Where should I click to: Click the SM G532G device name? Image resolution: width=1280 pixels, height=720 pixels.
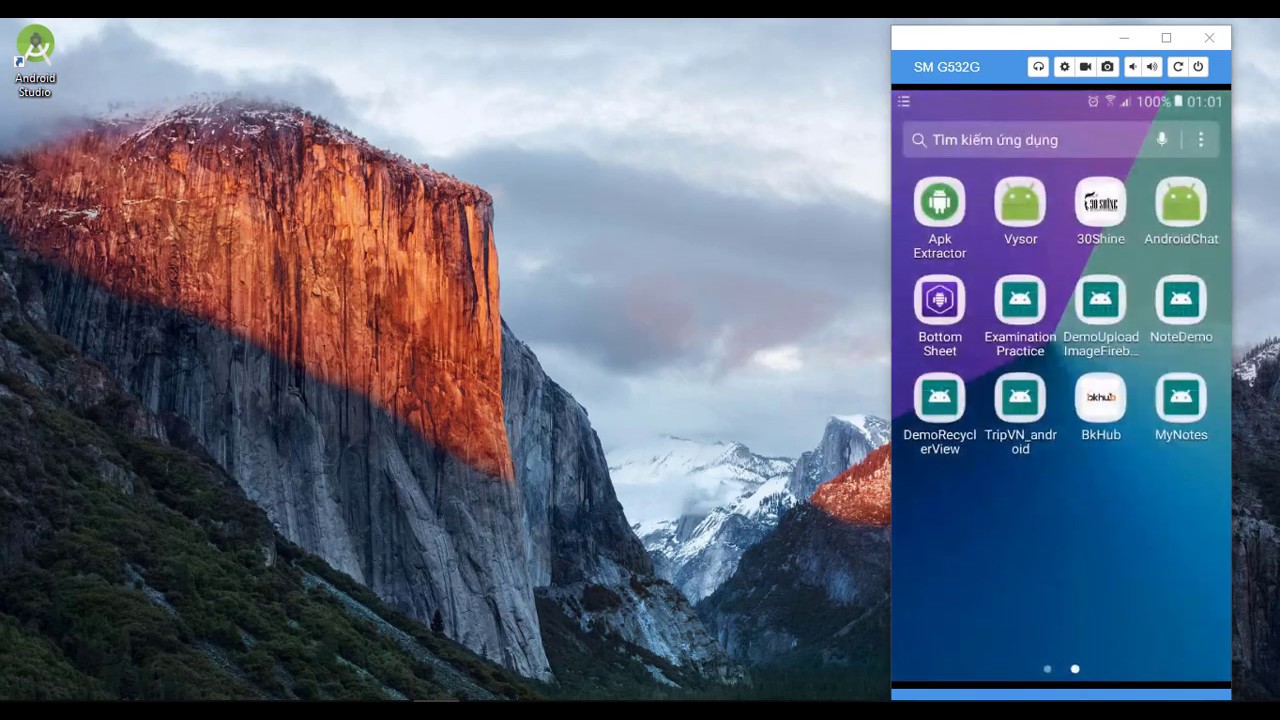pyautogui.click(x=946, y=67)
